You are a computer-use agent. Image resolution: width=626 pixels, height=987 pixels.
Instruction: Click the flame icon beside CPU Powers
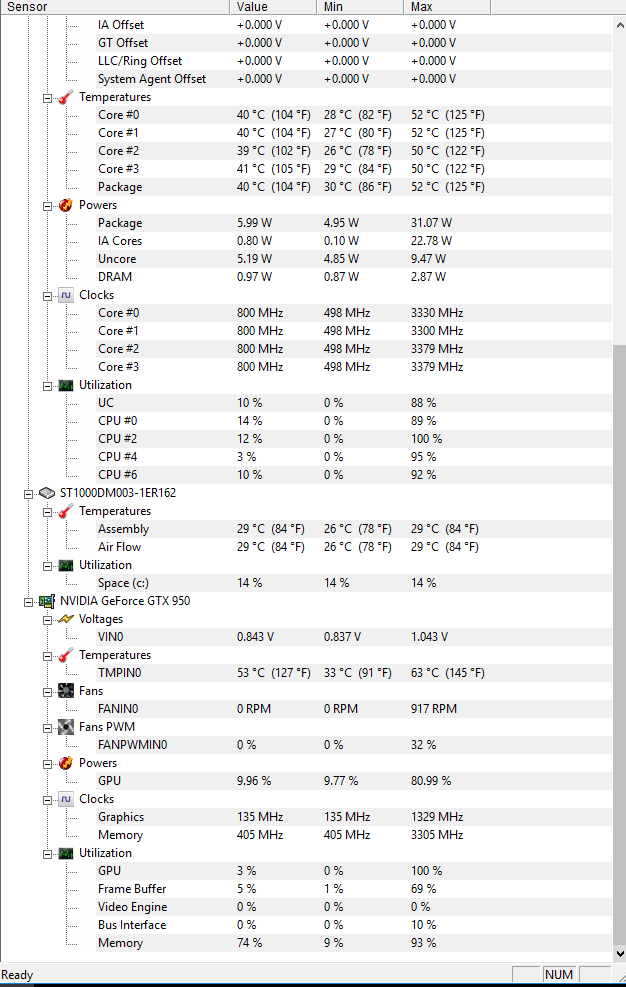tap(65, 205)
